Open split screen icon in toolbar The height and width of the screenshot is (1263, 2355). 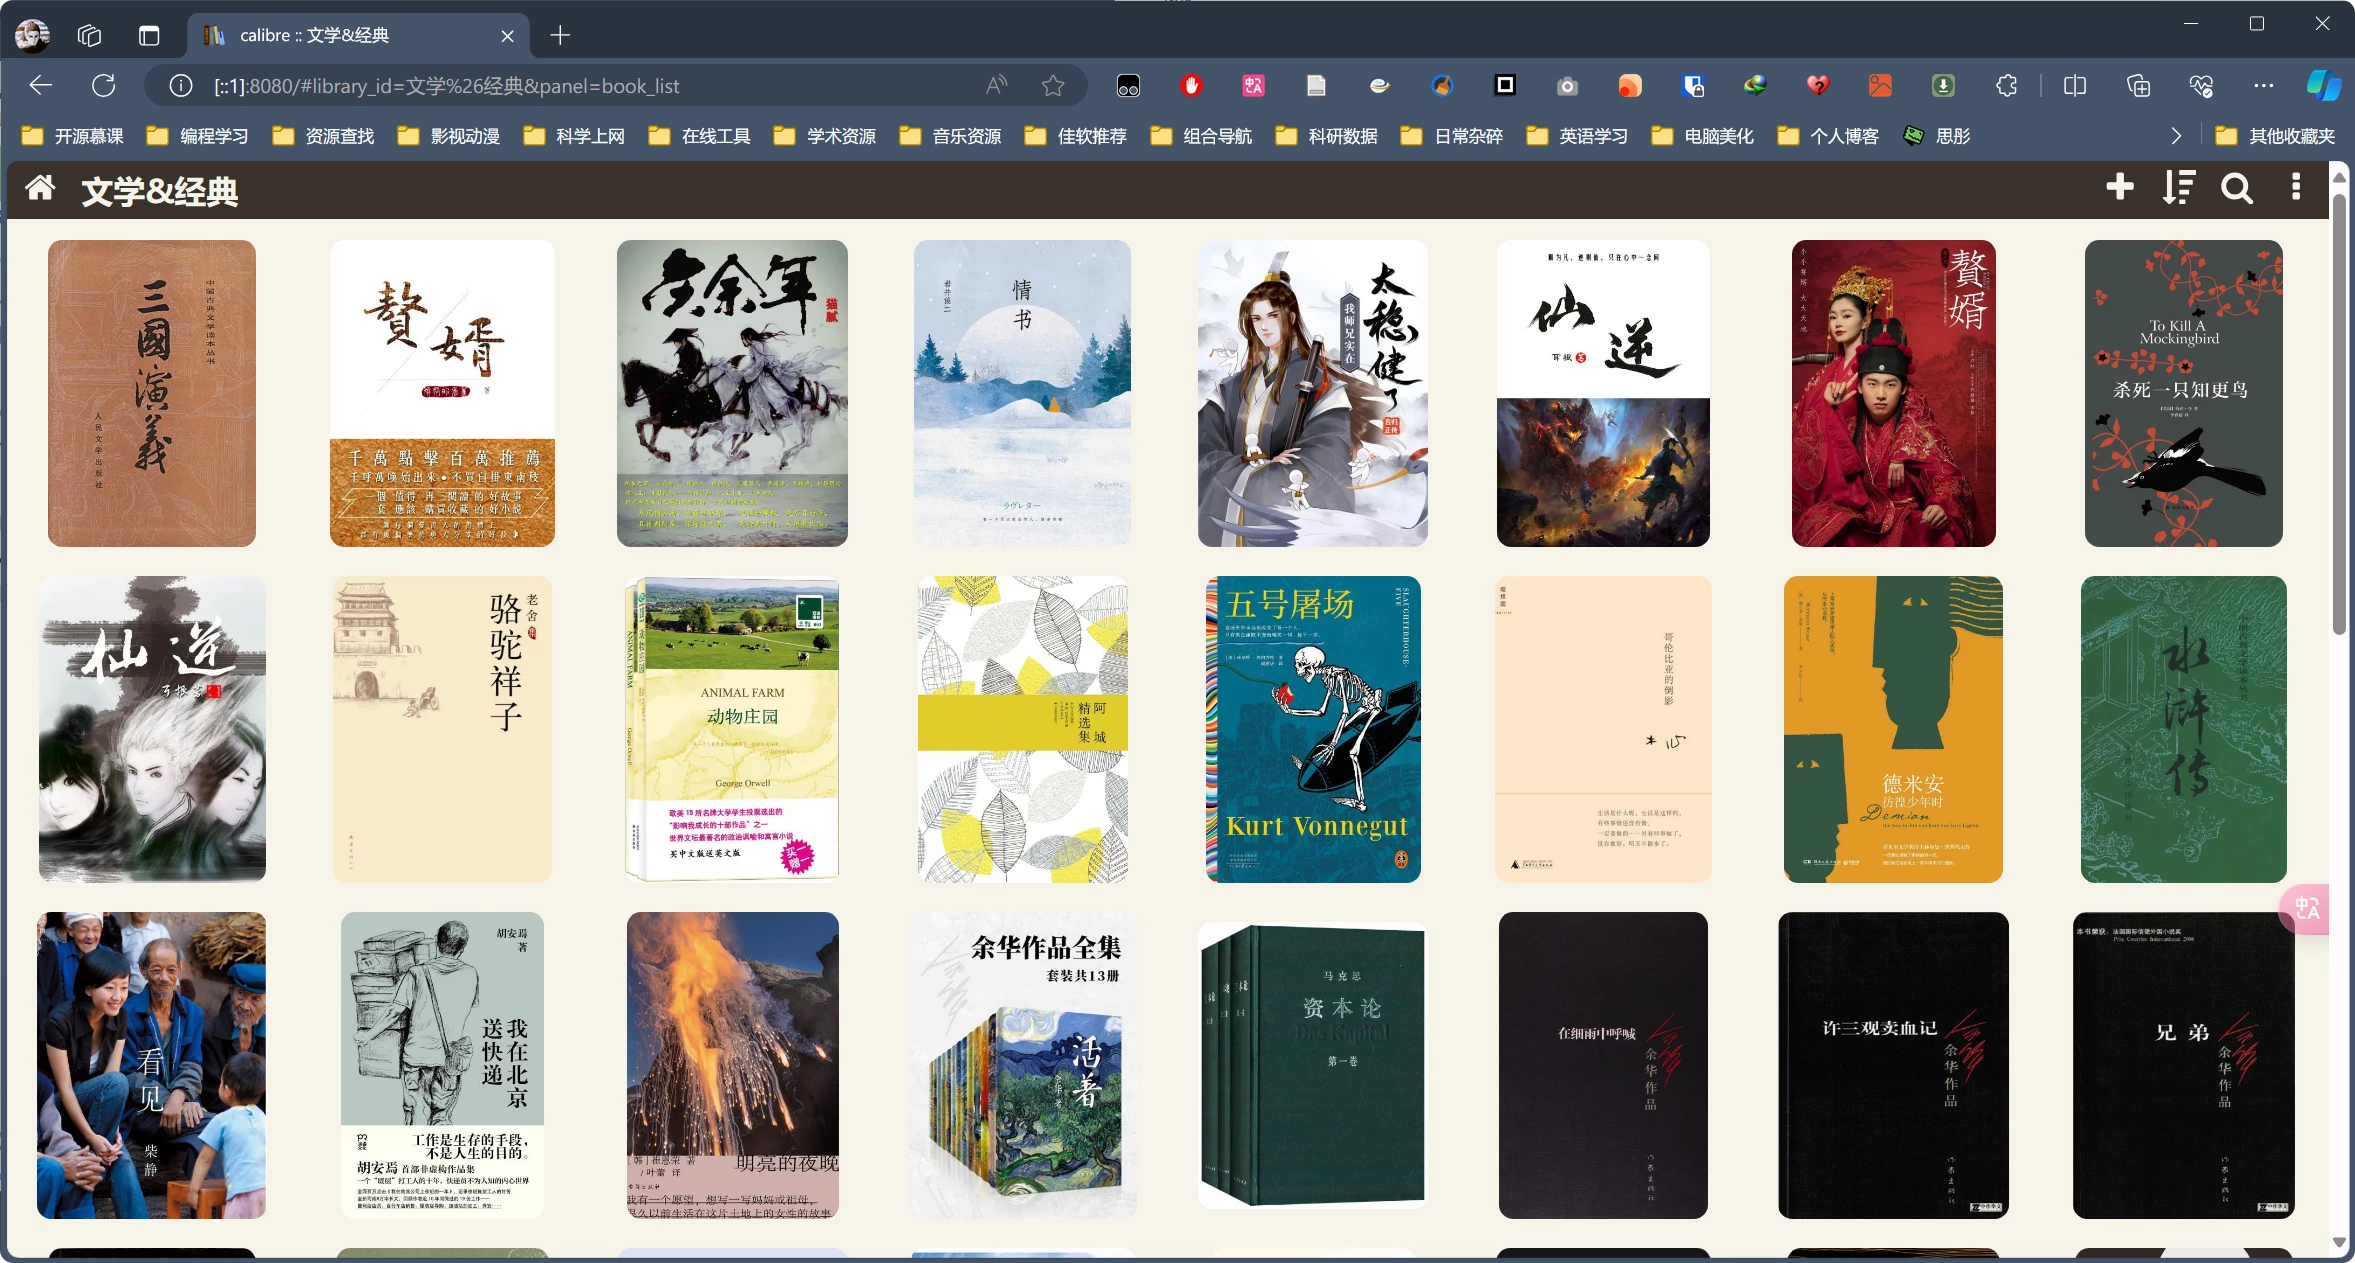(2075, 86)
